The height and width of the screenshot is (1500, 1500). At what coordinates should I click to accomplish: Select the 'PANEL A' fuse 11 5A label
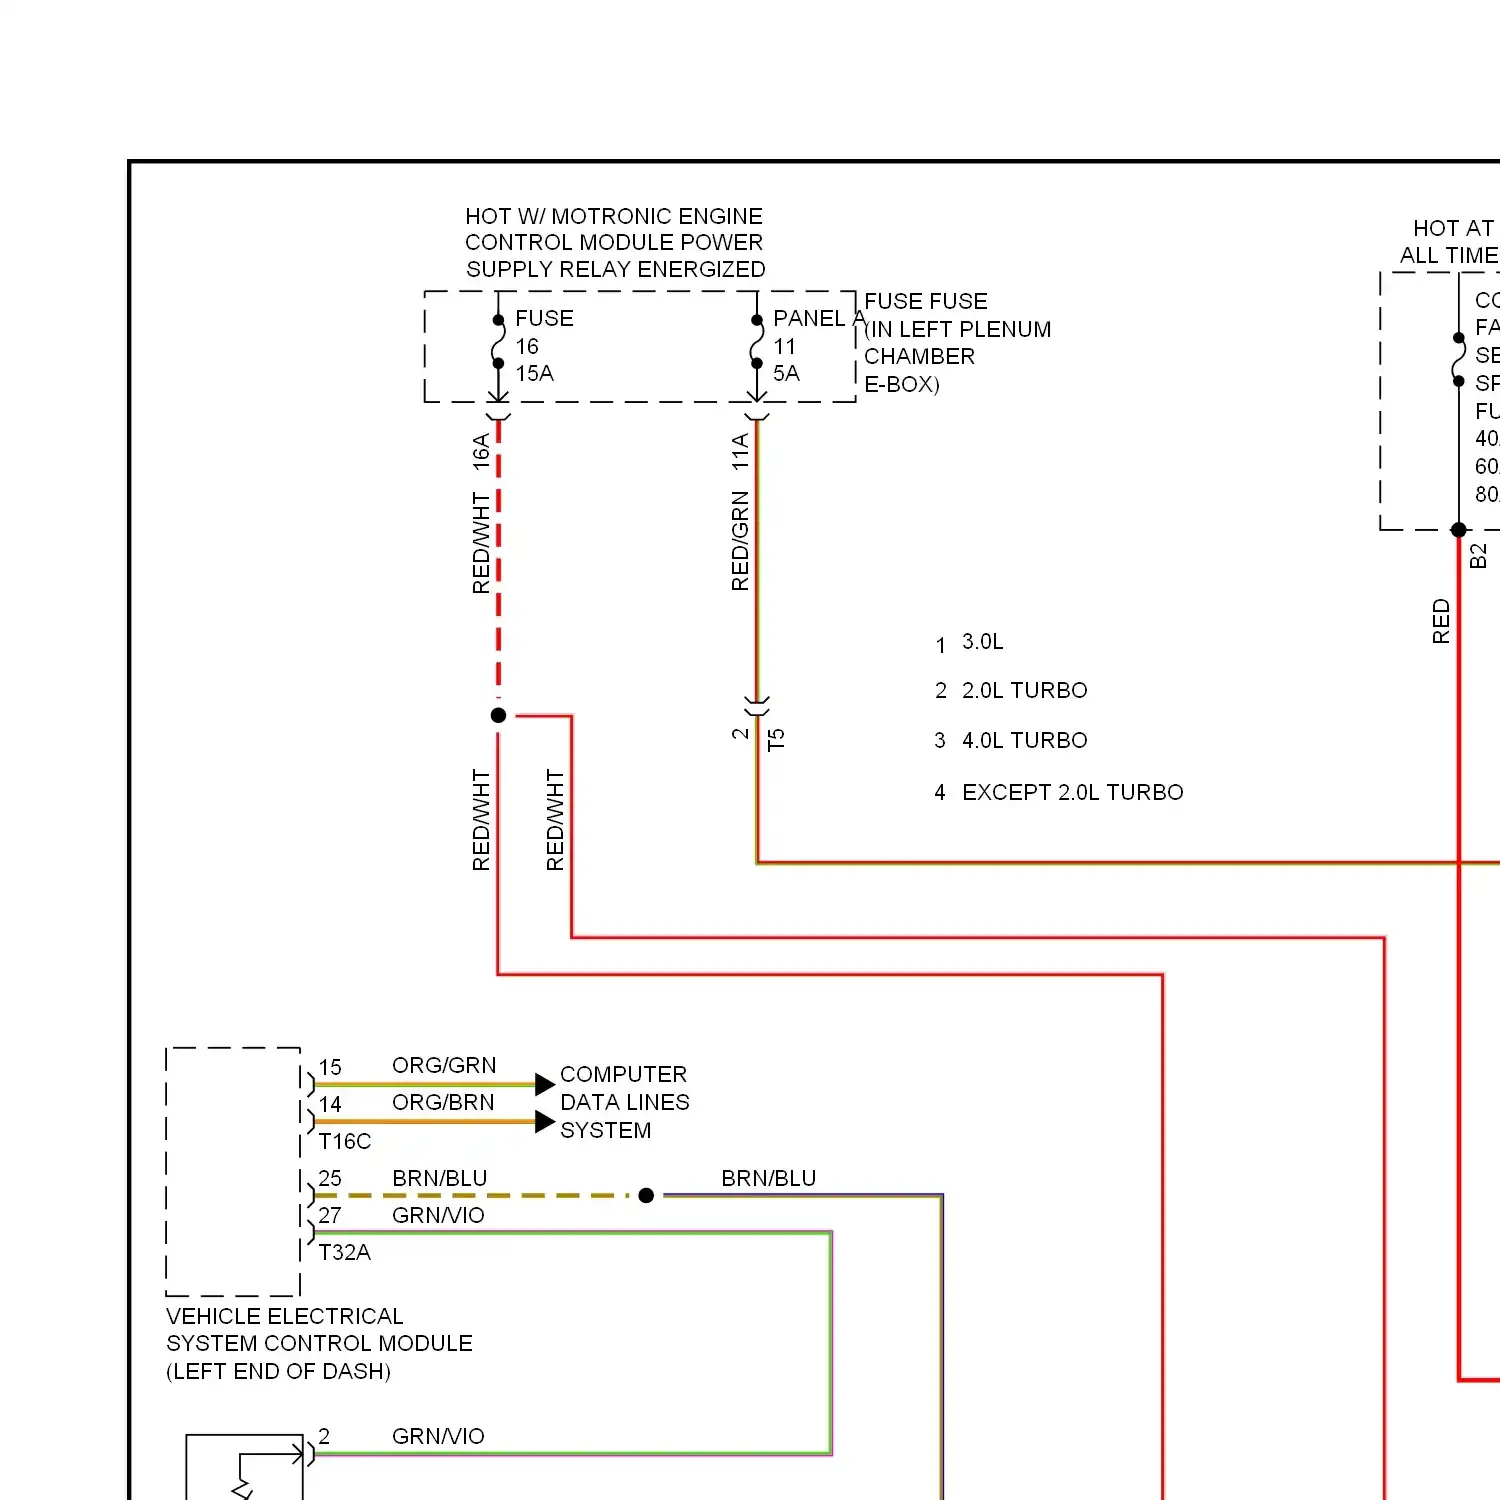point(819,346)
